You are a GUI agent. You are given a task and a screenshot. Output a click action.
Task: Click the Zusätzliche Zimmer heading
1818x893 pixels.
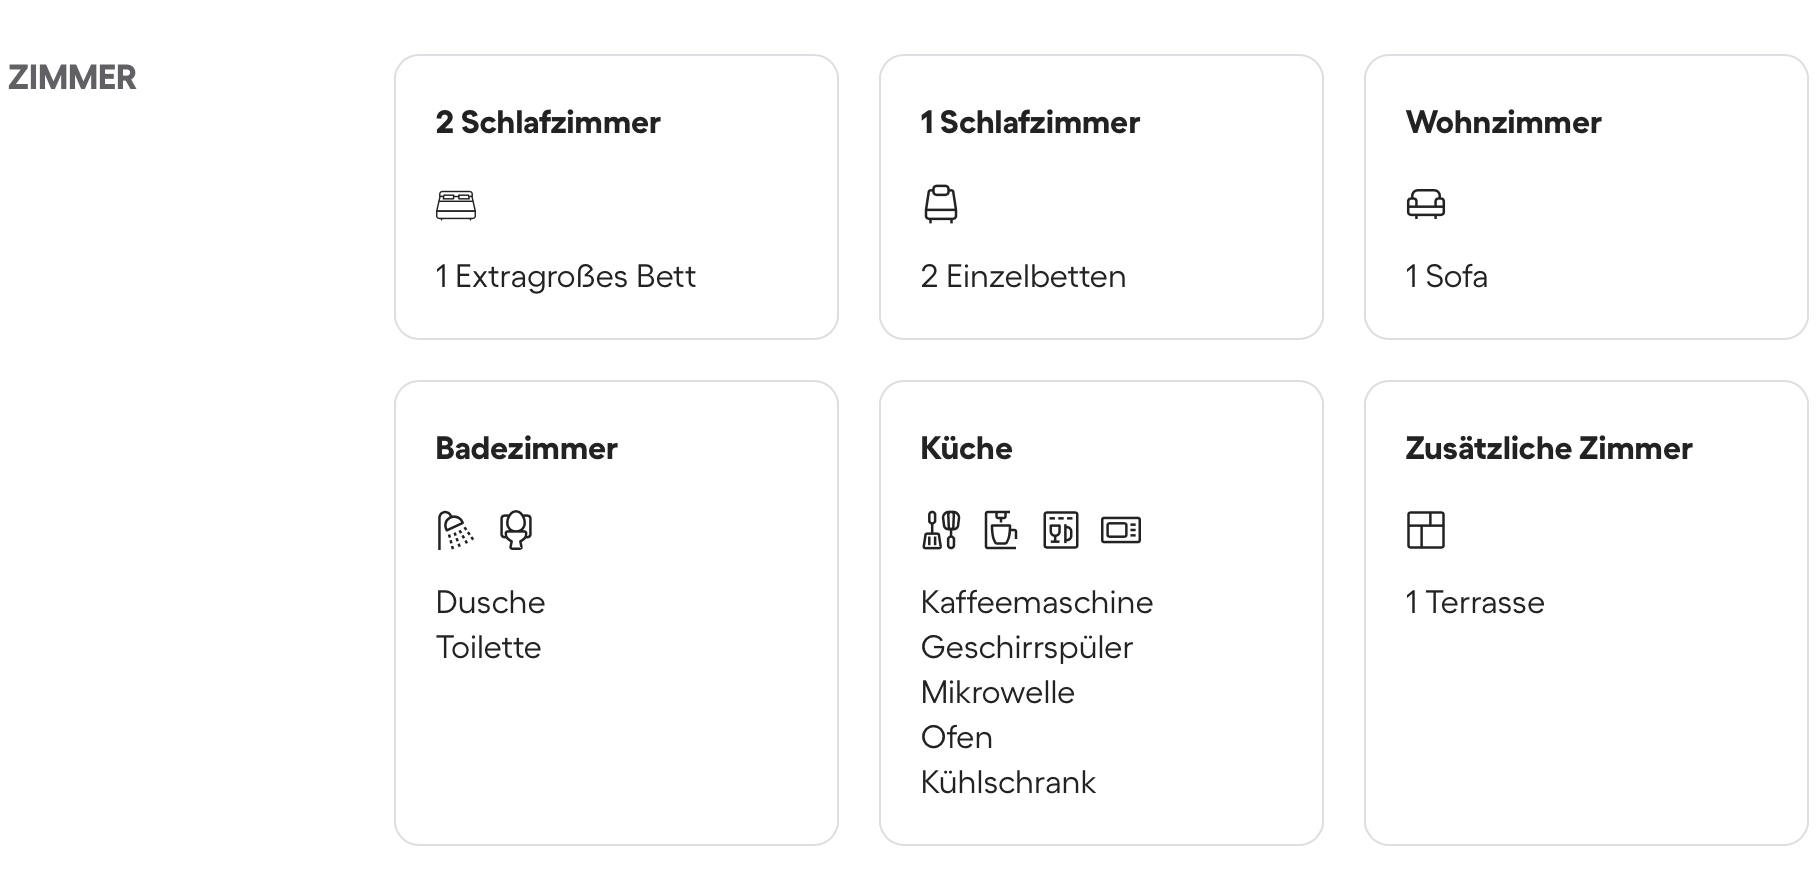(x=1548, y=449)
